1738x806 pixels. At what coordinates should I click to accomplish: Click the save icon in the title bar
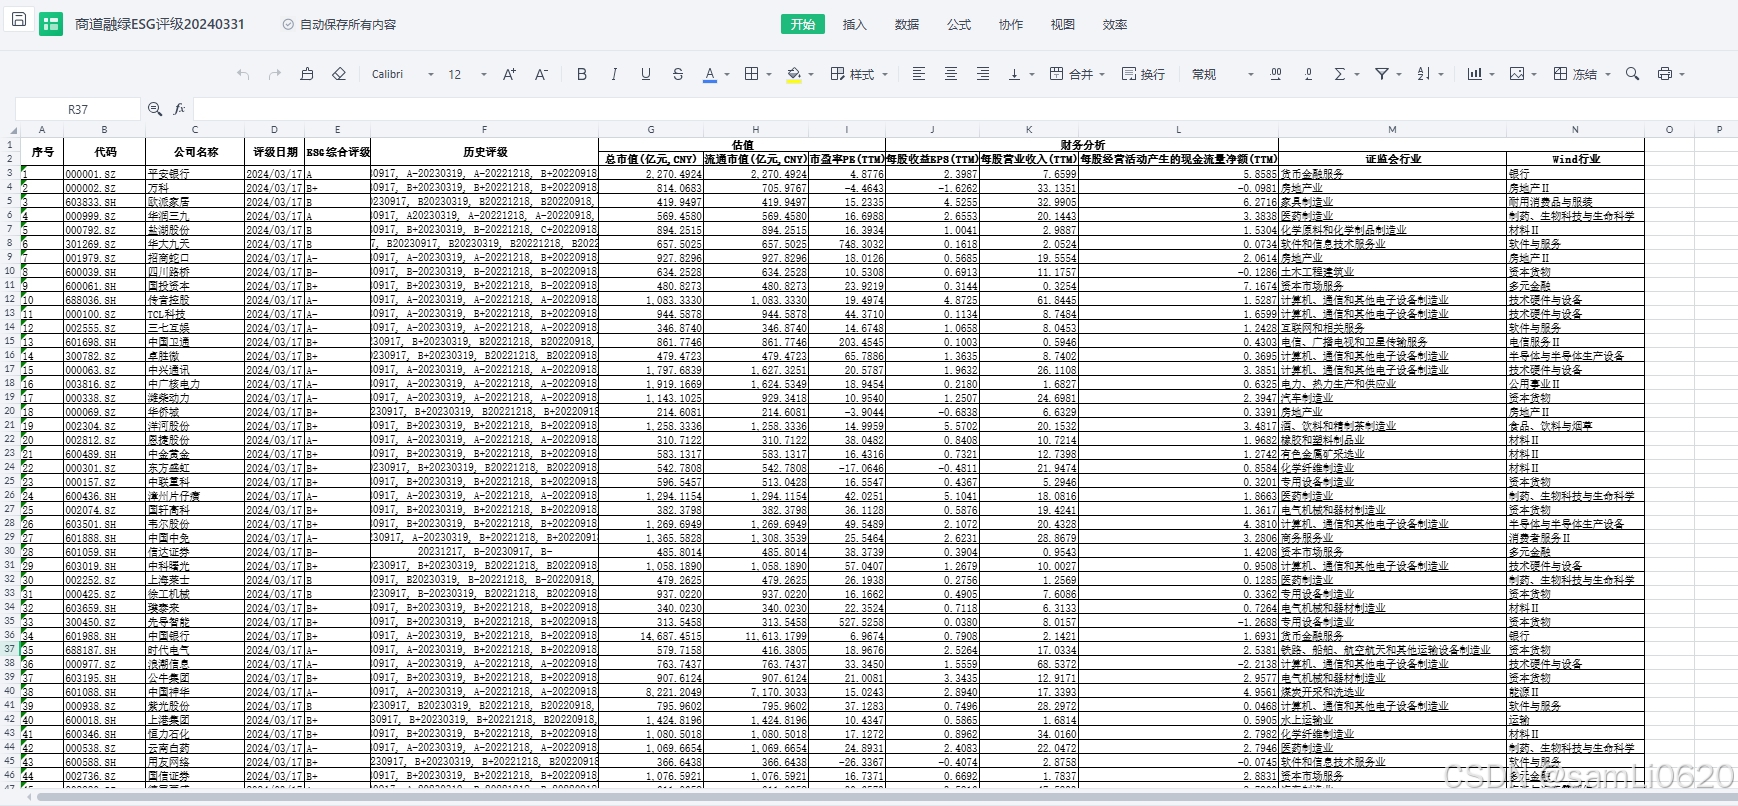coord(18,21)
